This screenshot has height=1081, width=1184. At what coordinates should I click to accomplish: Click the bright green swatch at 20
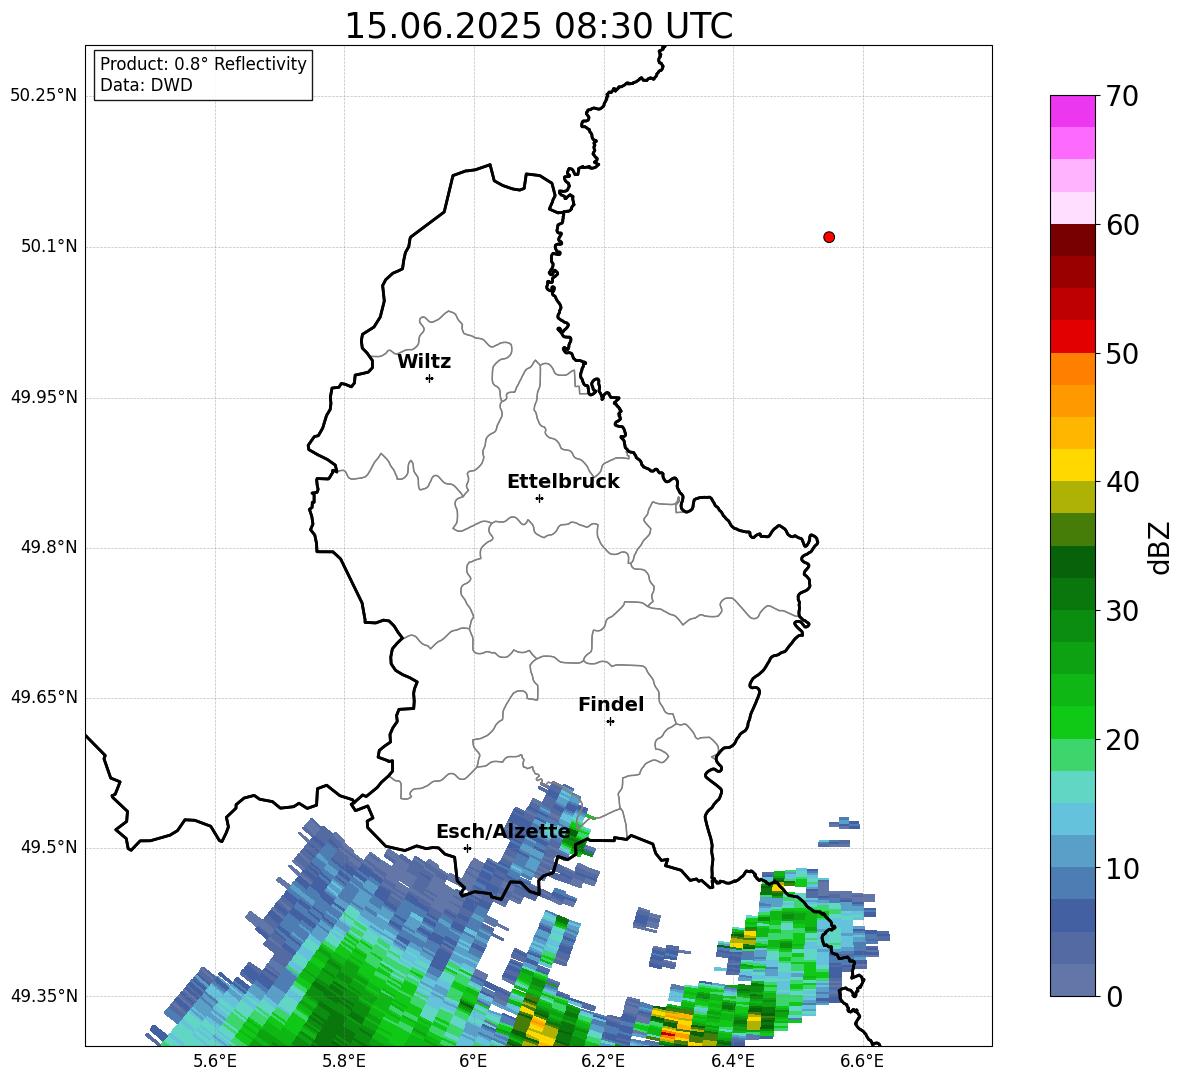(x=1072, y=722)
